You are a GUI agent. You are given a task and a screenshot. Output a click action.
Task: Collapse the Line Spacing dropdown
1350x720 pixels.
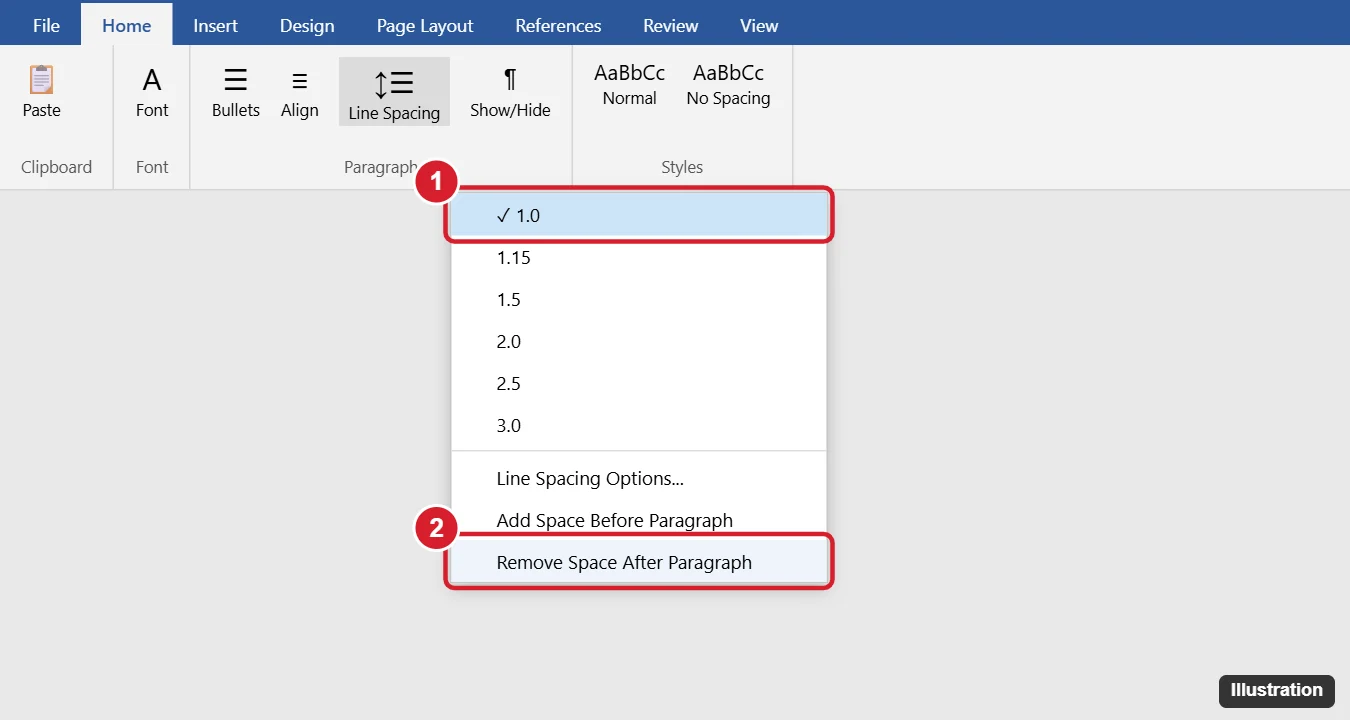pyautogui.click(x=394, y=91)
